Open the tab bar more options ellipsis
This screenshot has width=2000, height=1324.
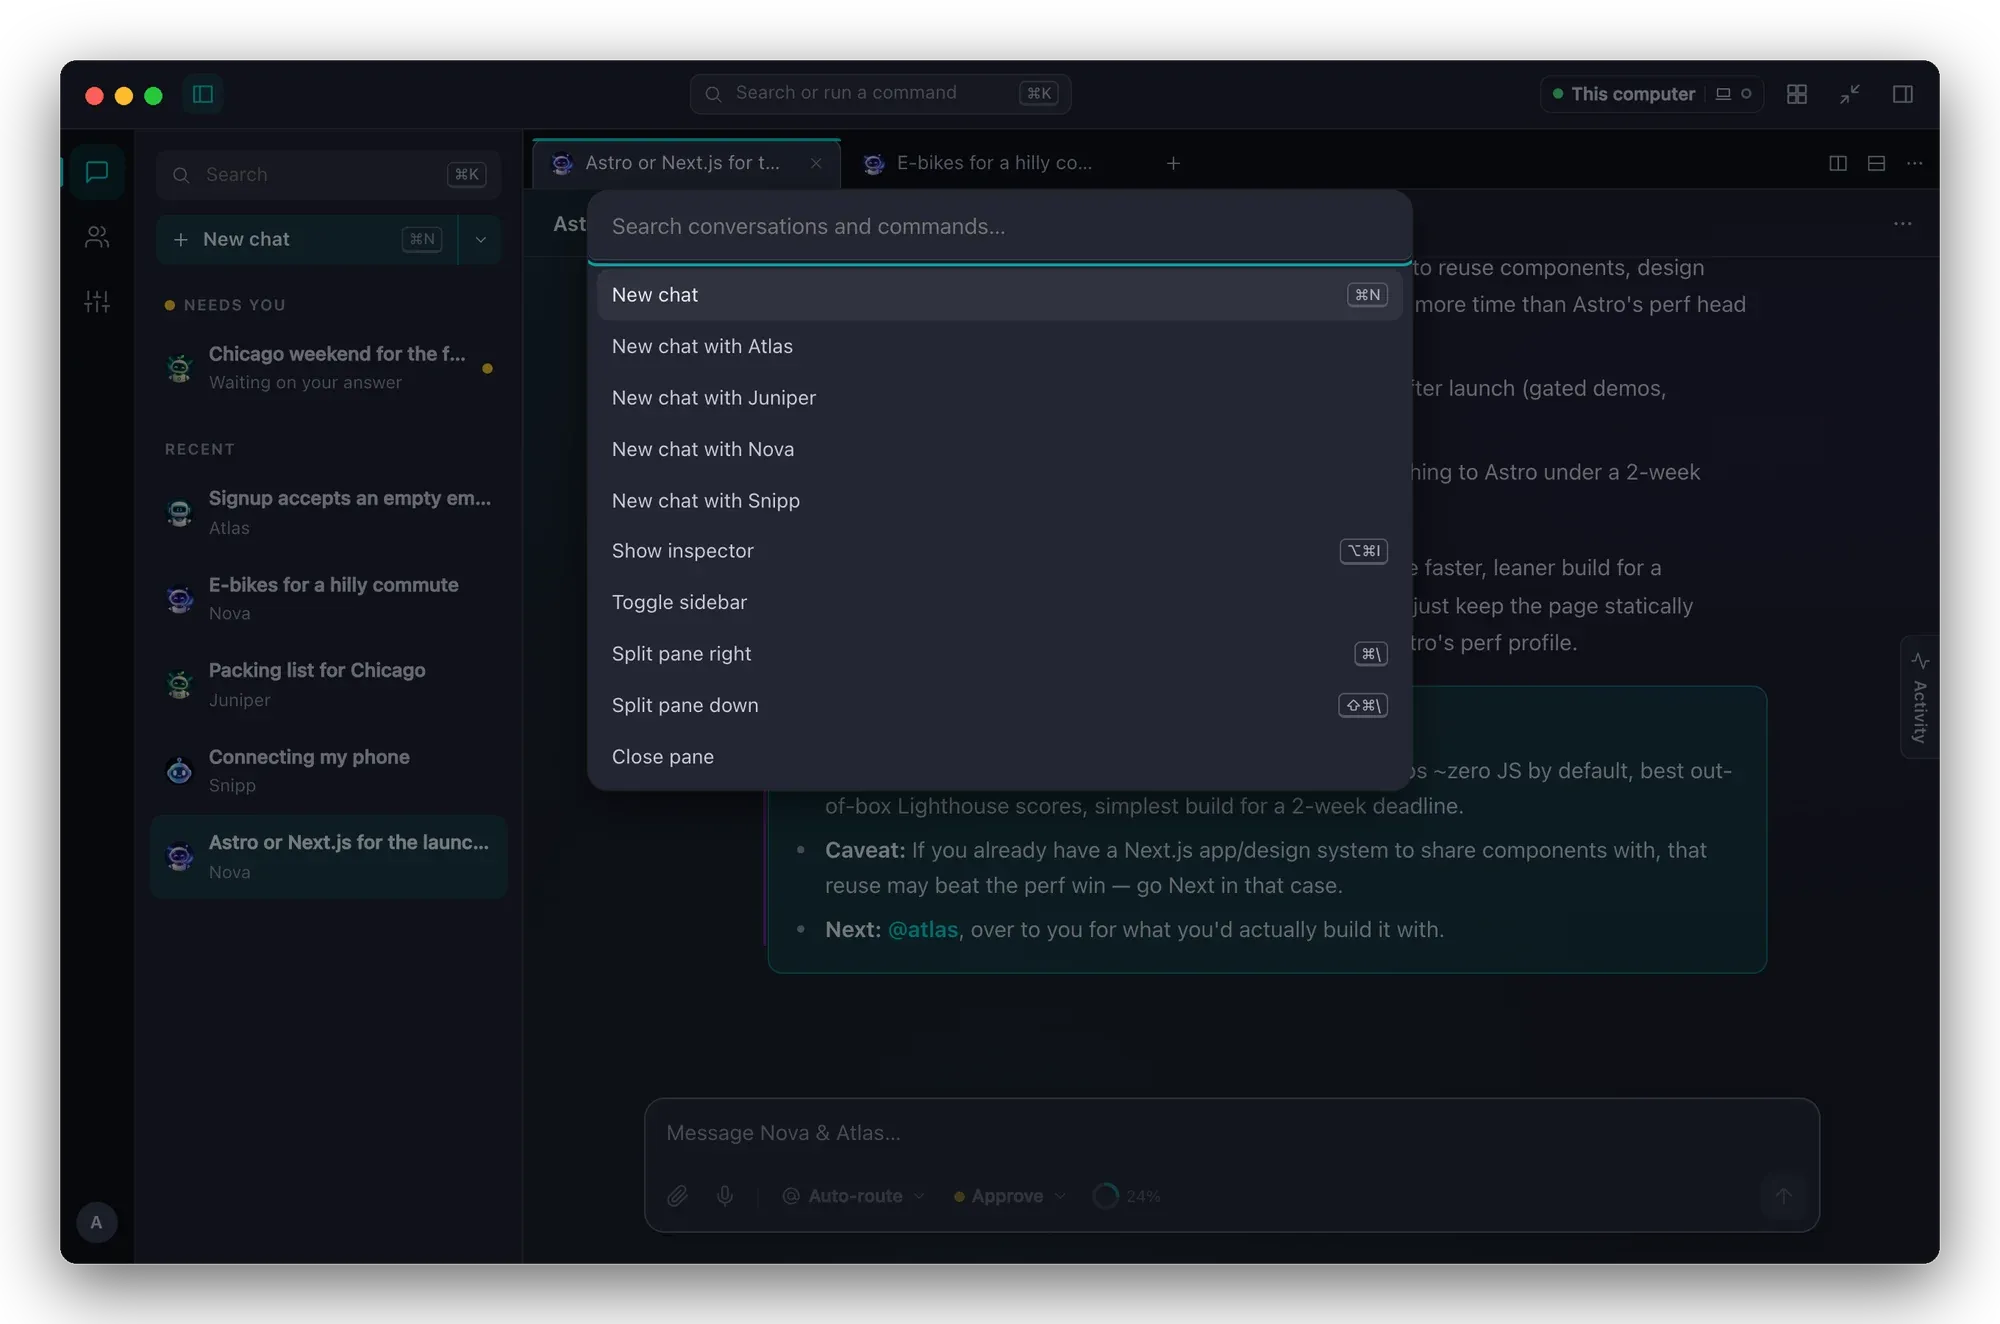tap(1915, 163)
